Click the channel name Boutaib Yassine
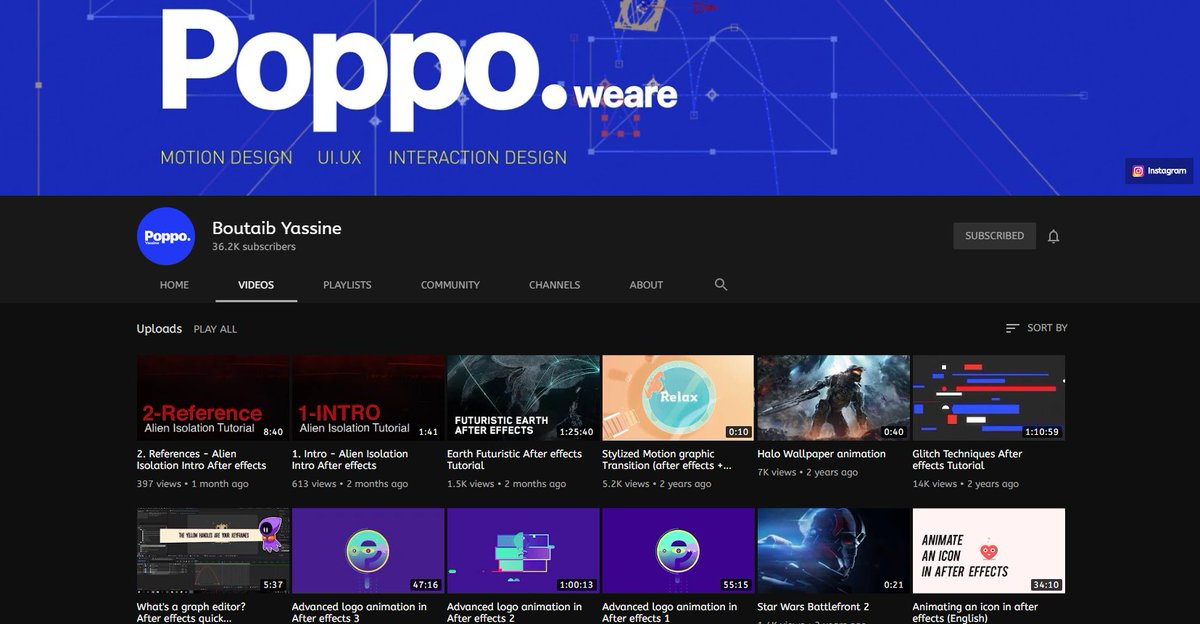1200x624 pixels. [277, 228]
